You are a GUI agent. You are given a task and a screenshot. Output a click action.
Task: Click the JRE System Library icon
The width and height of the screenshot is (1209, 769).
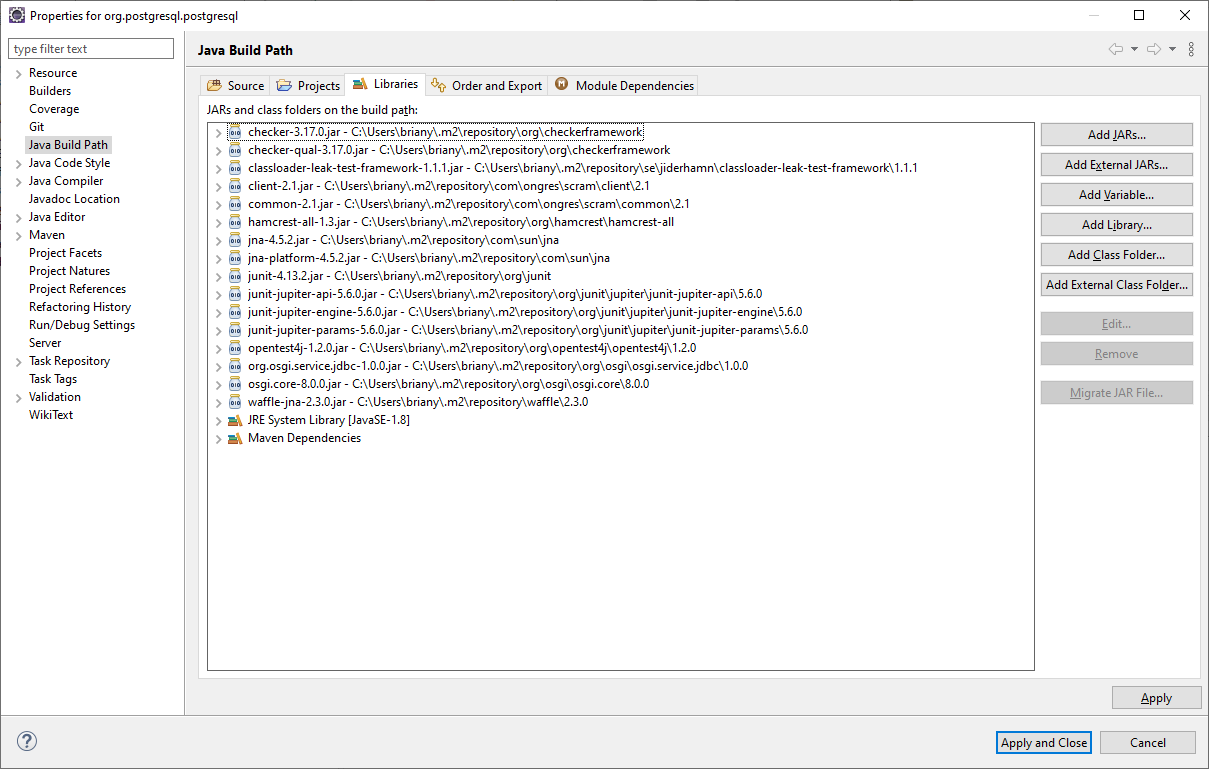point(235,420)
